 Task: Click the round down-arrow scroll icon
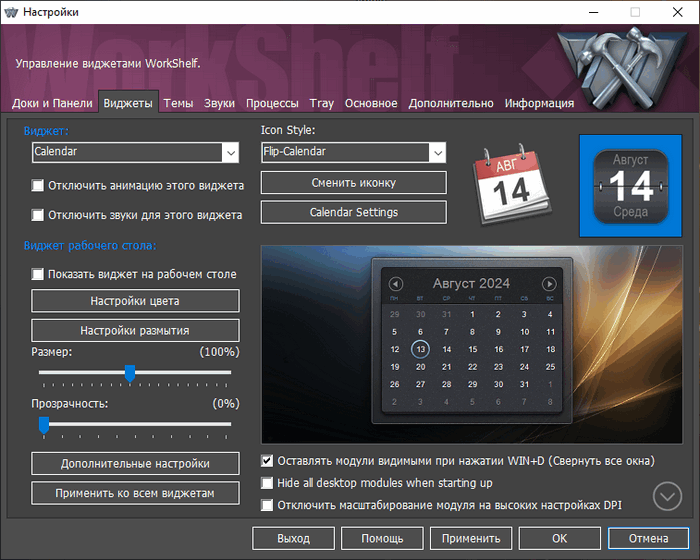(667, 496)
